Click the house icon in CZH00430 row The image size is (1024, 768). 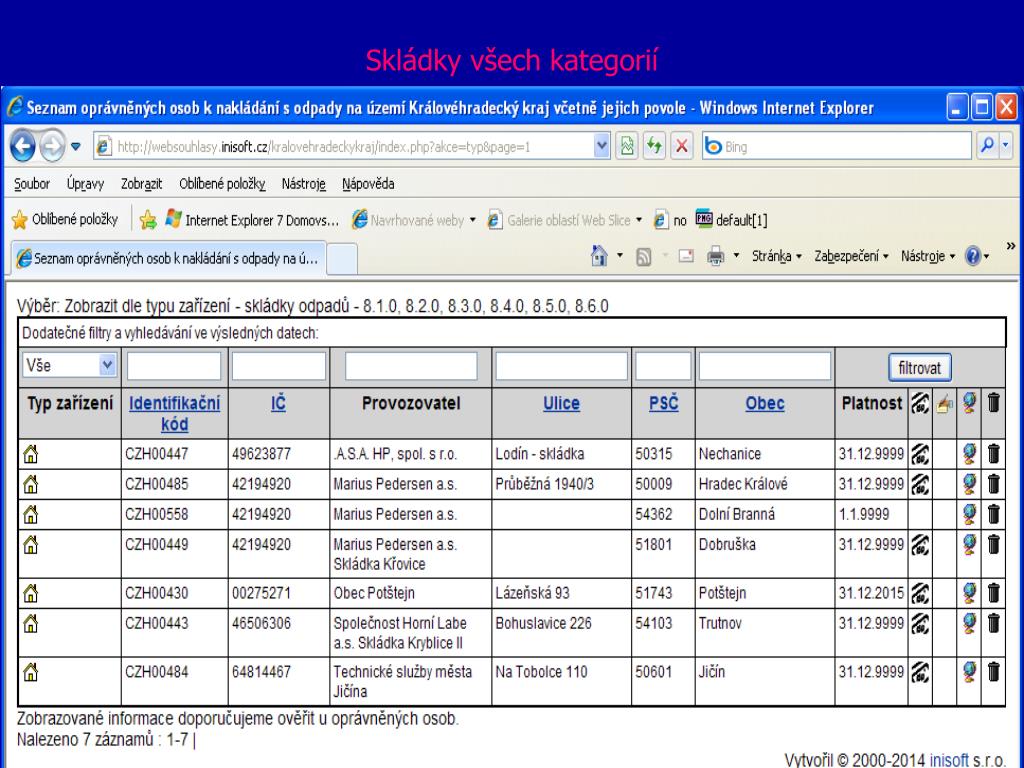pyautogui.click(x=30, y=592)
